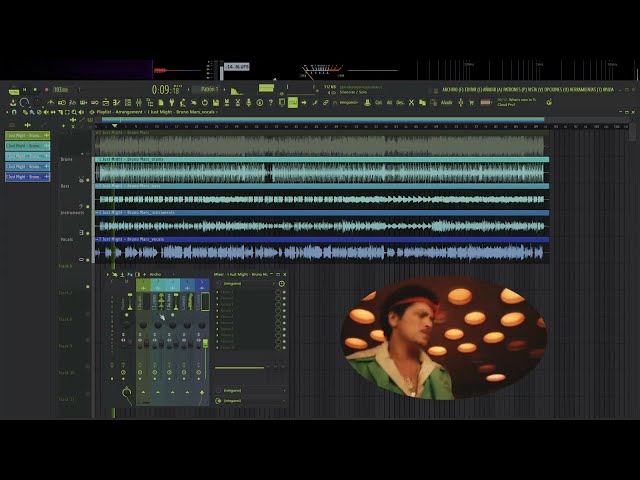This screenshot has height=480, width=640.
Task: Select the playlist zoom magnifier tool
Action: (x=74, y=112)
